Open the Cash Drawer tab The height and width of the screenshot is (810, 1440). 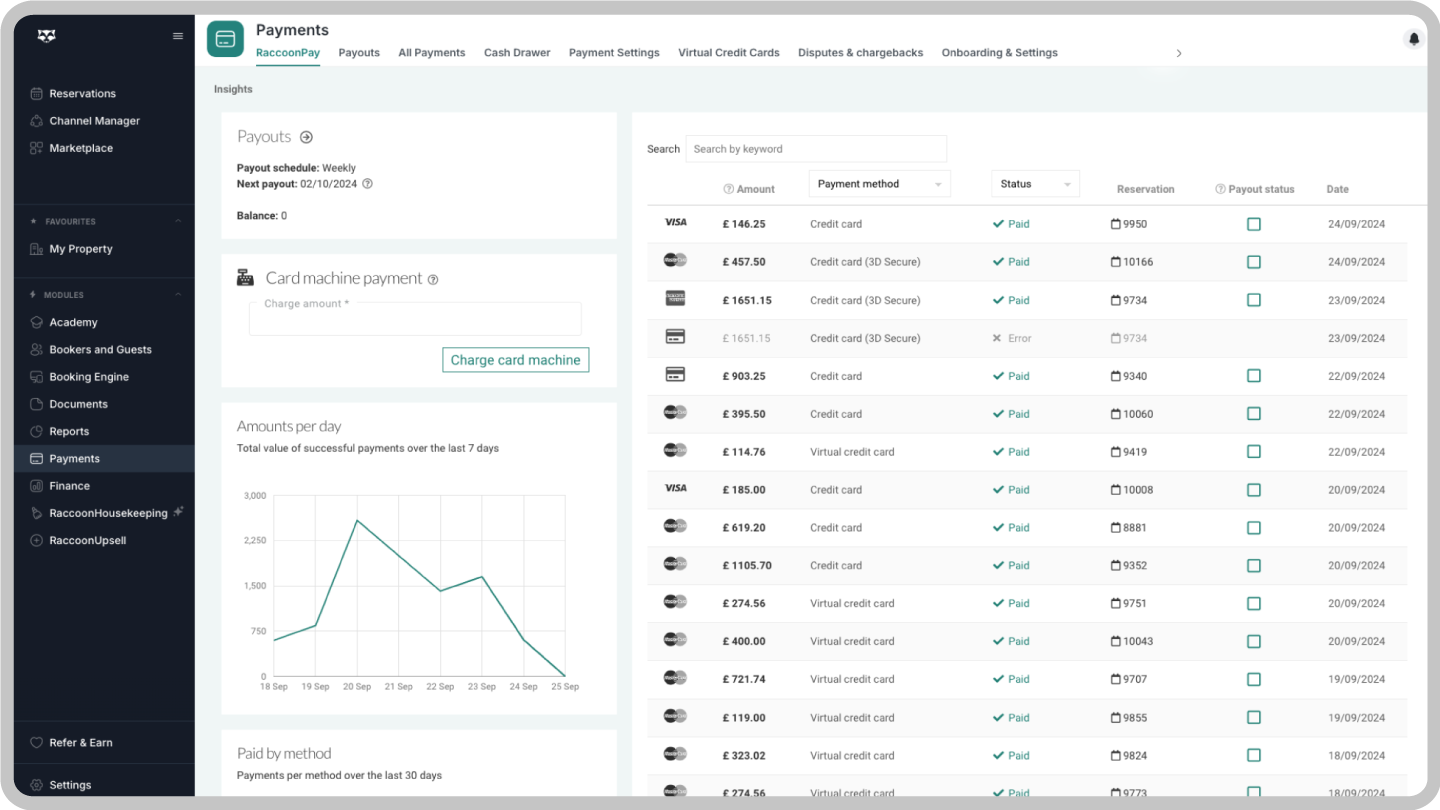click(x=517, y=53)
